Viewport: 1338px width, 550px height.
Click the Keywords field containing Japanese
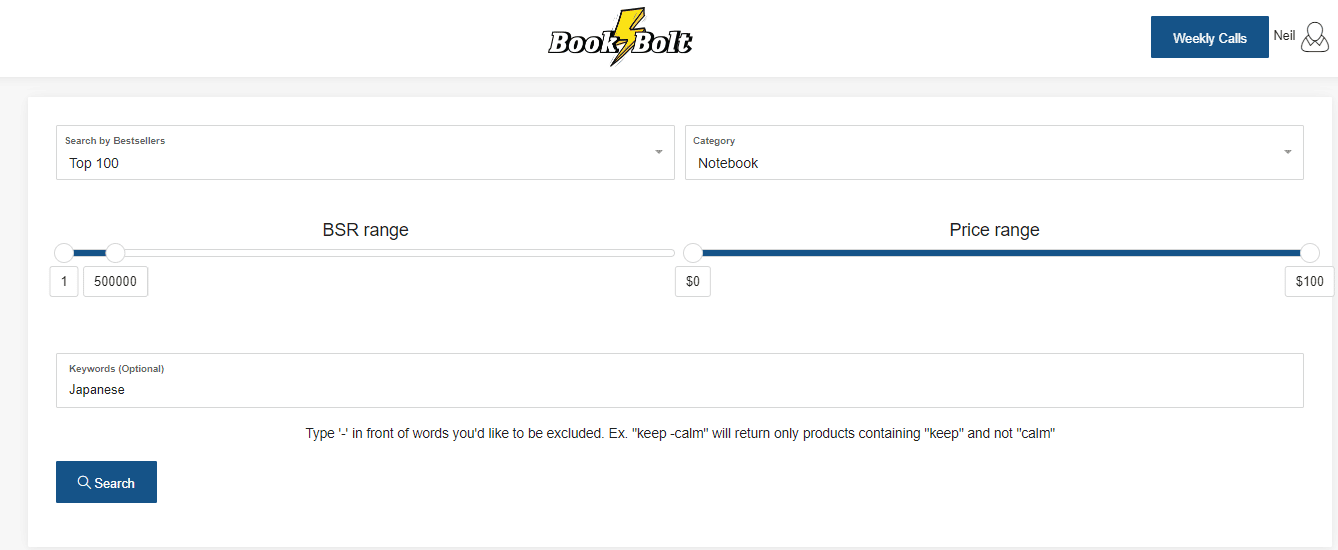680,380
